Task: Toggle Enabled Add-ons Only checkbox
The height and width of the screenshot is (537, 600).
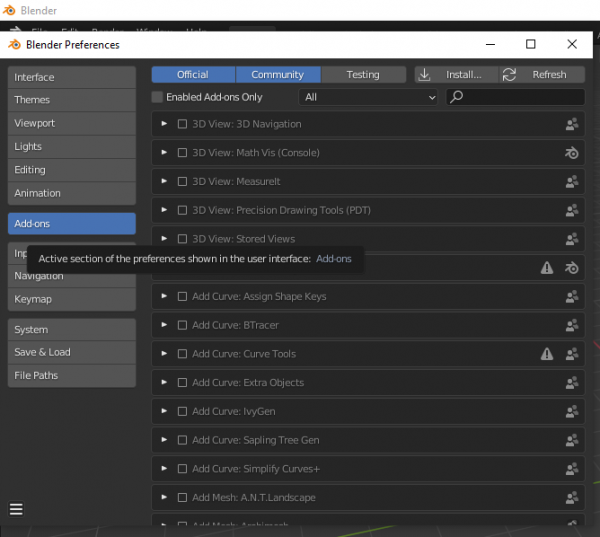Action: 157,97
